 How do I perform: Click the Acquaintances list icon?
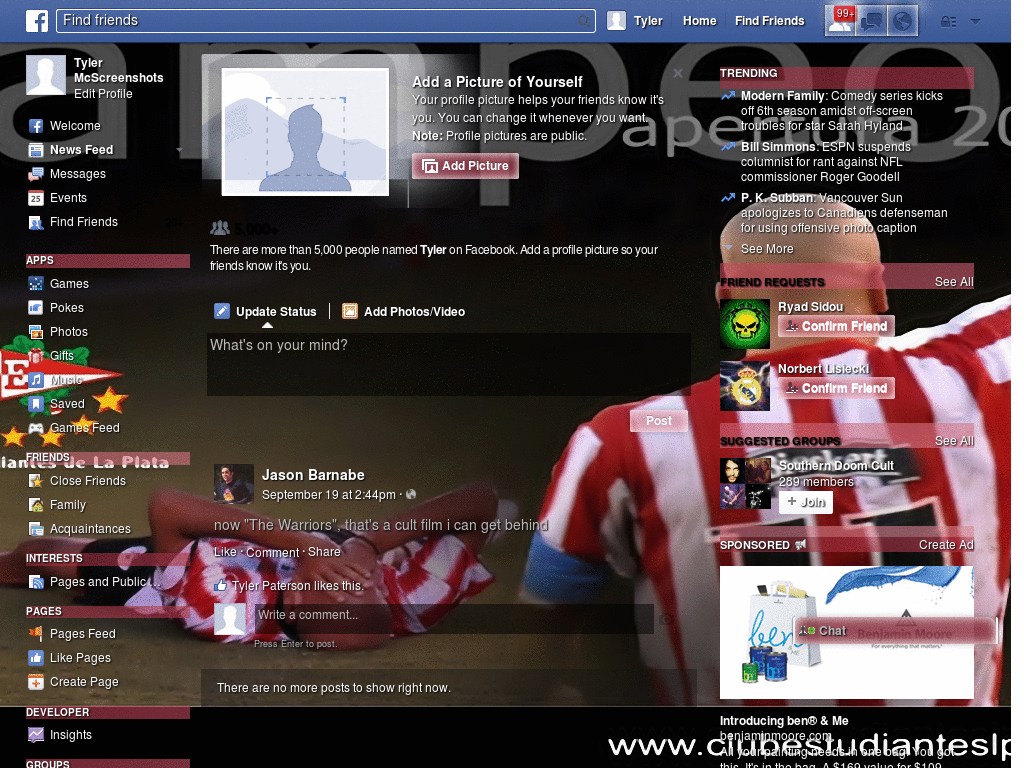[x=36, y=529]
